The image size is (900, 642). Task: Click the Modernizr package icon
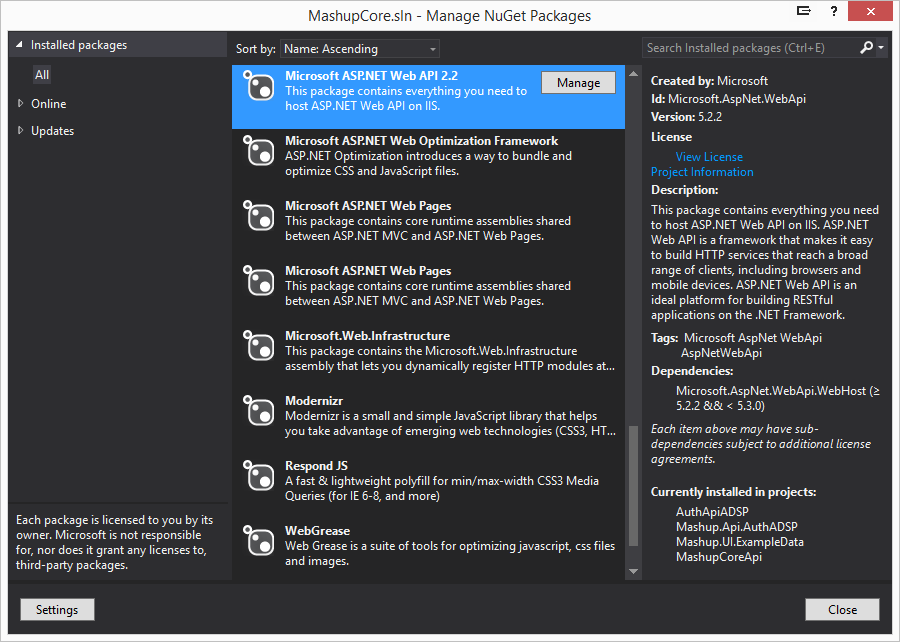(x=259, y=410)
